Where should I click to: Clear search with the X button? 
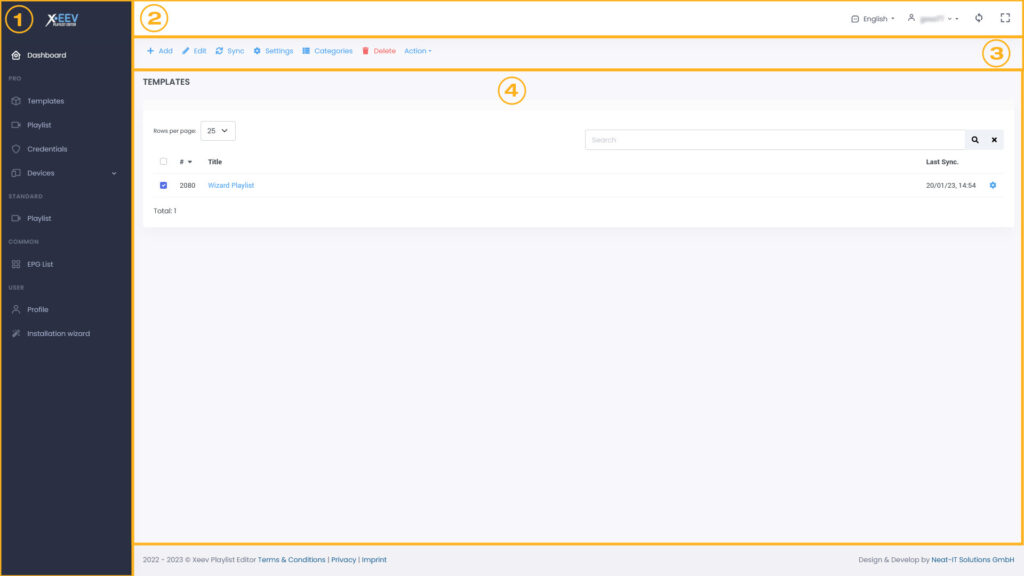pos(994,140)
